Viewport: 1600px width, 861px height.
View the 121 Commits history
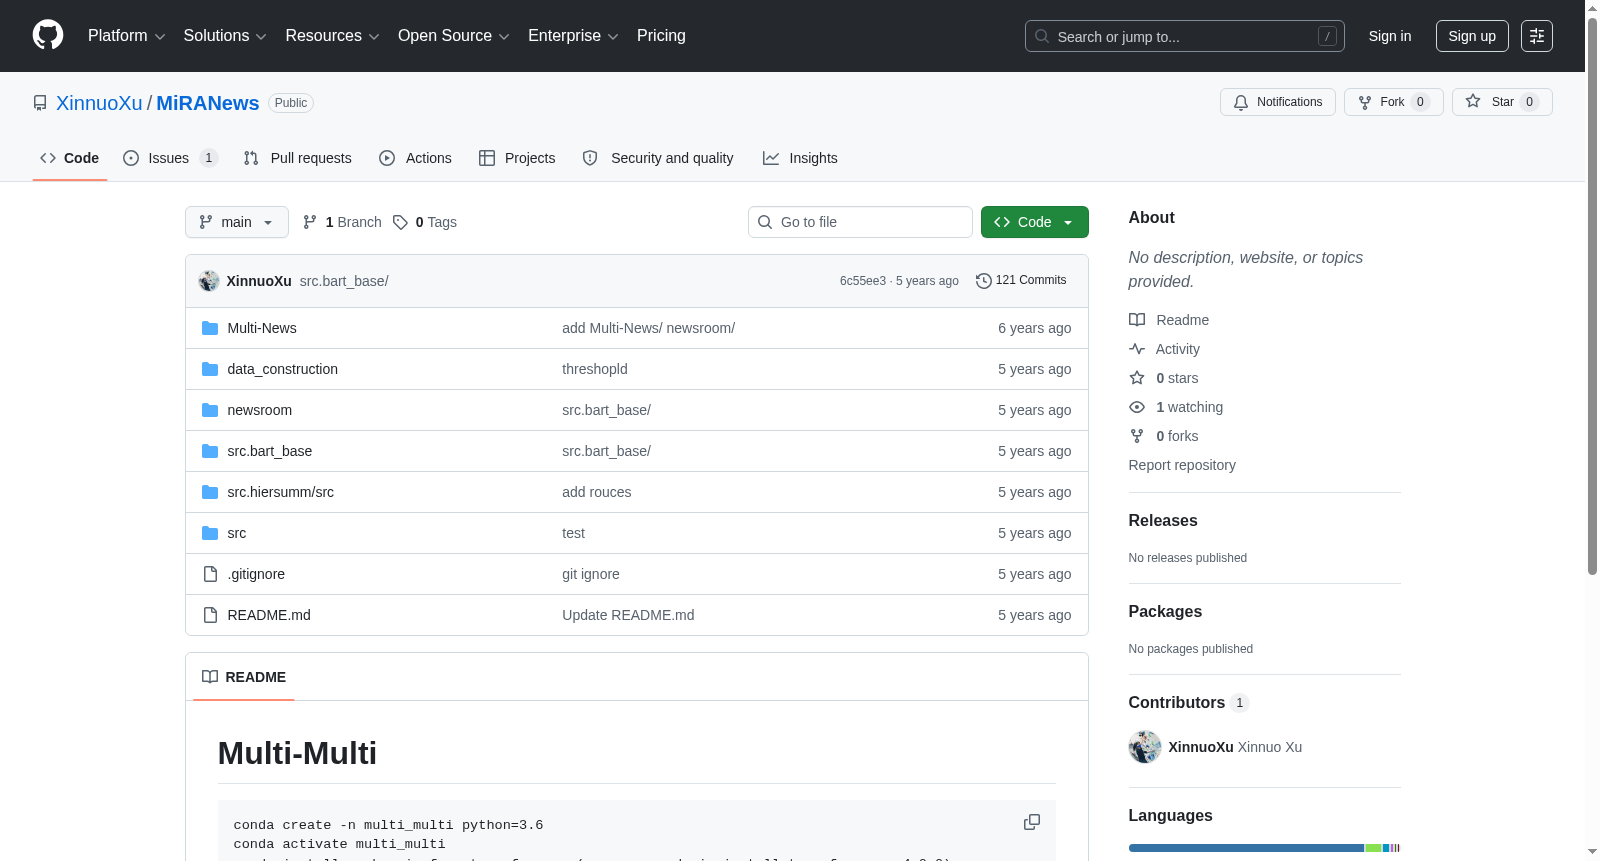pyautogui.click(x=1021, y=281)
